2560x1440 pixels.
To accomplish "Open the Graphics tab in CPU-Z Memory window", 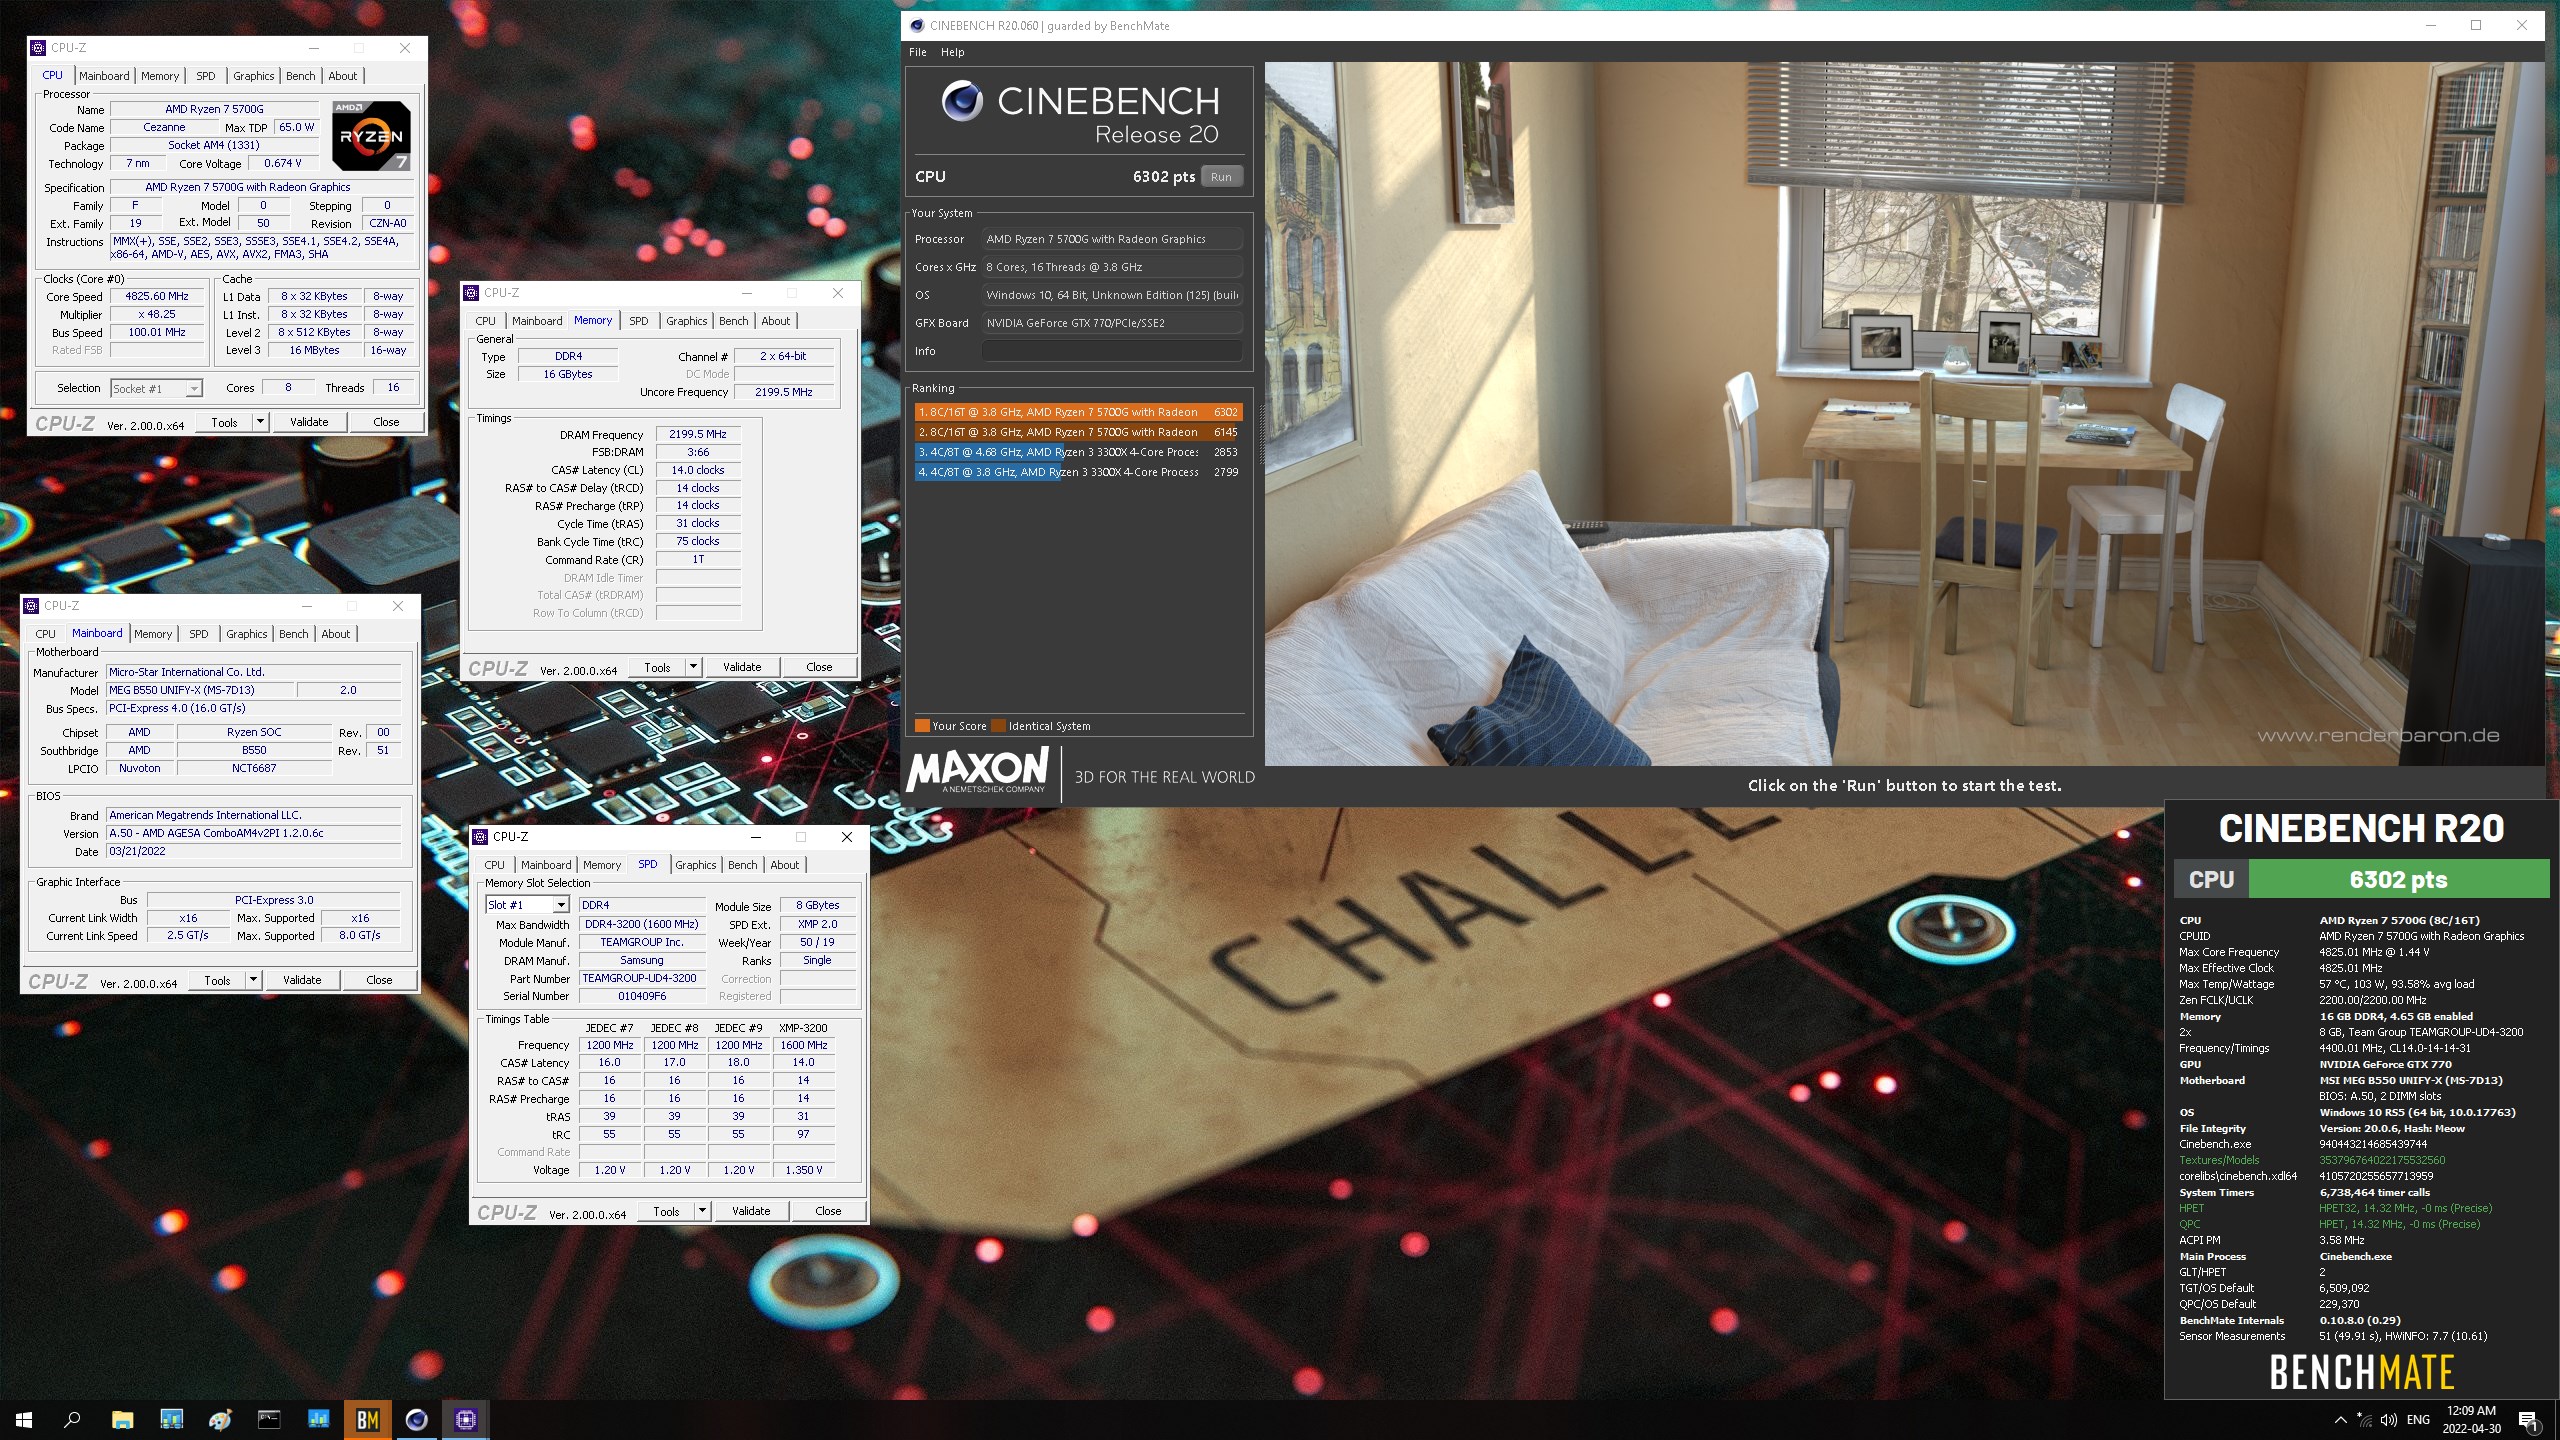I will tap(687, 321).
